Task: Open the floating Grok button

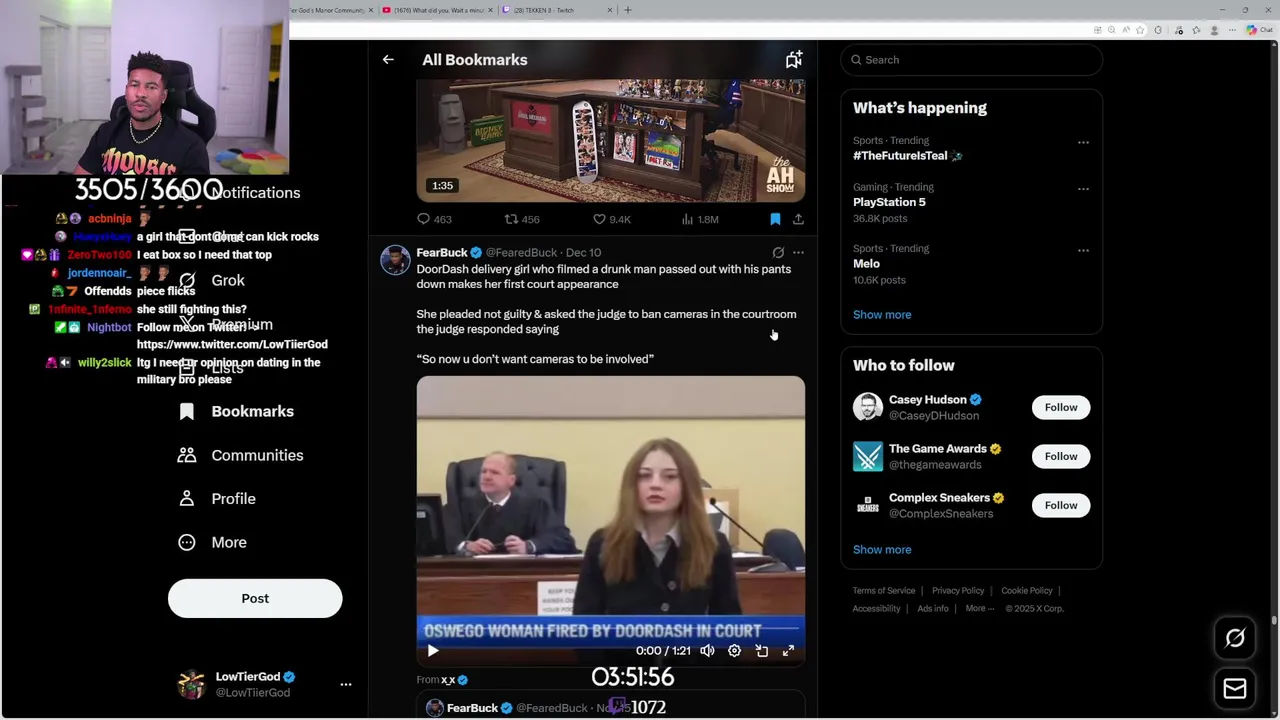Action: 1235,639
